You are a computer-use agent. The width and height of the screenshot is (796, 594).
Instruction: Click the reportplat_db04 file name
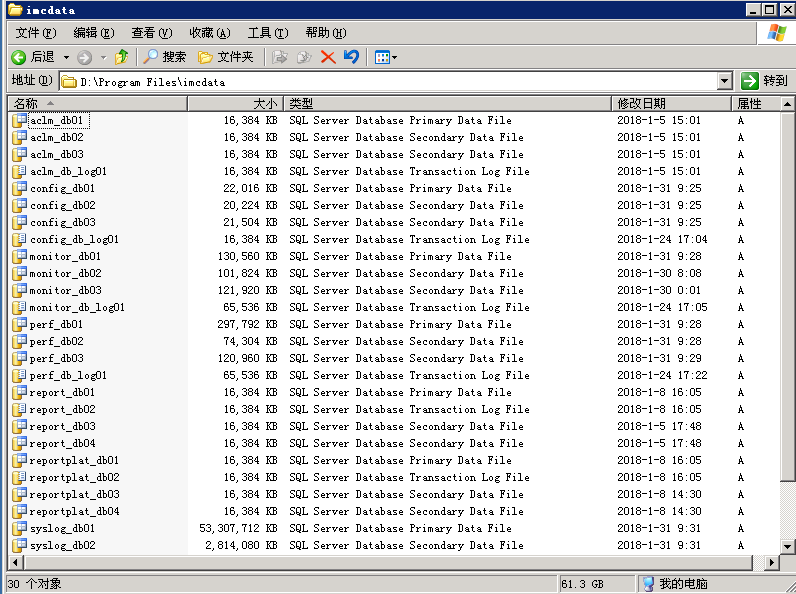click(x=75, y=511)
